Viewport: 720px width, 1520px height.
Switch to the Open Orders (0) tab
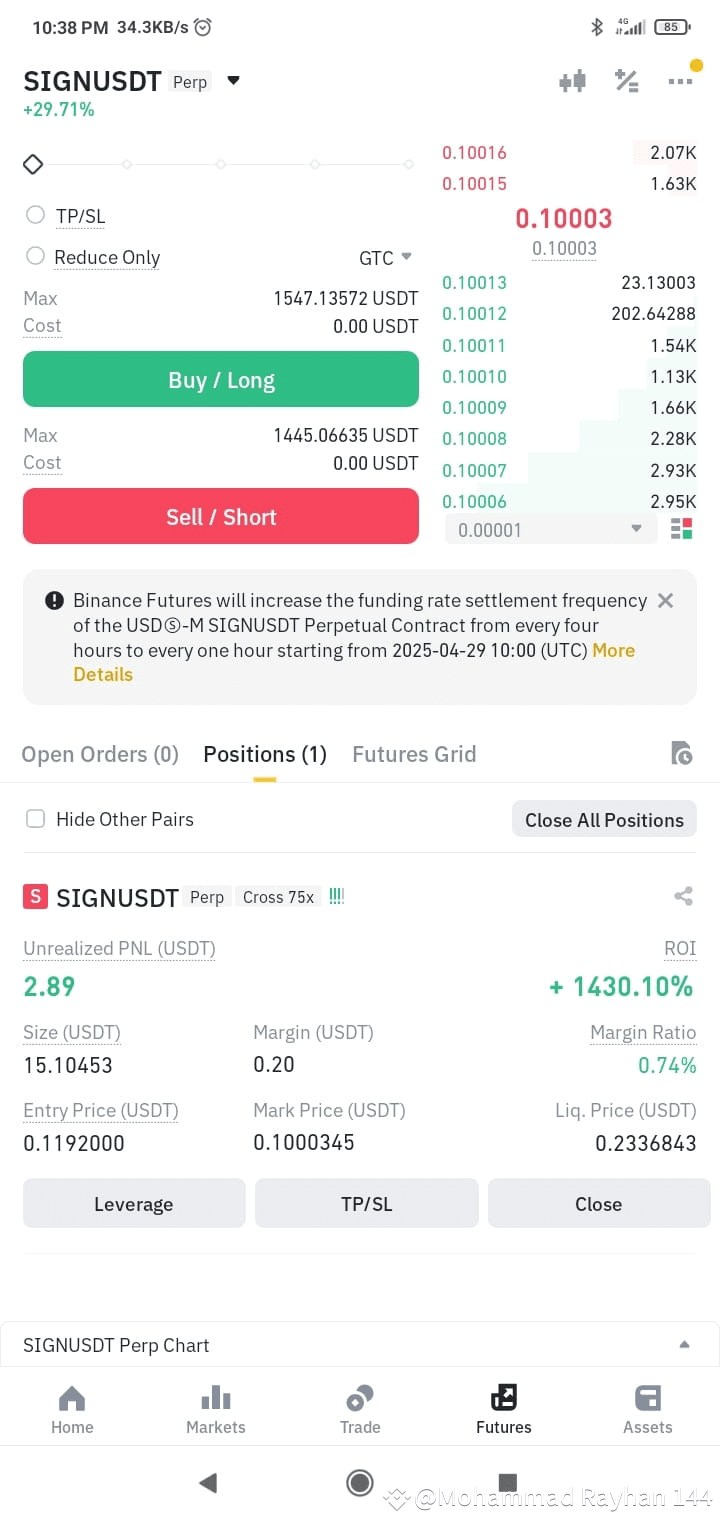(100, 754)
